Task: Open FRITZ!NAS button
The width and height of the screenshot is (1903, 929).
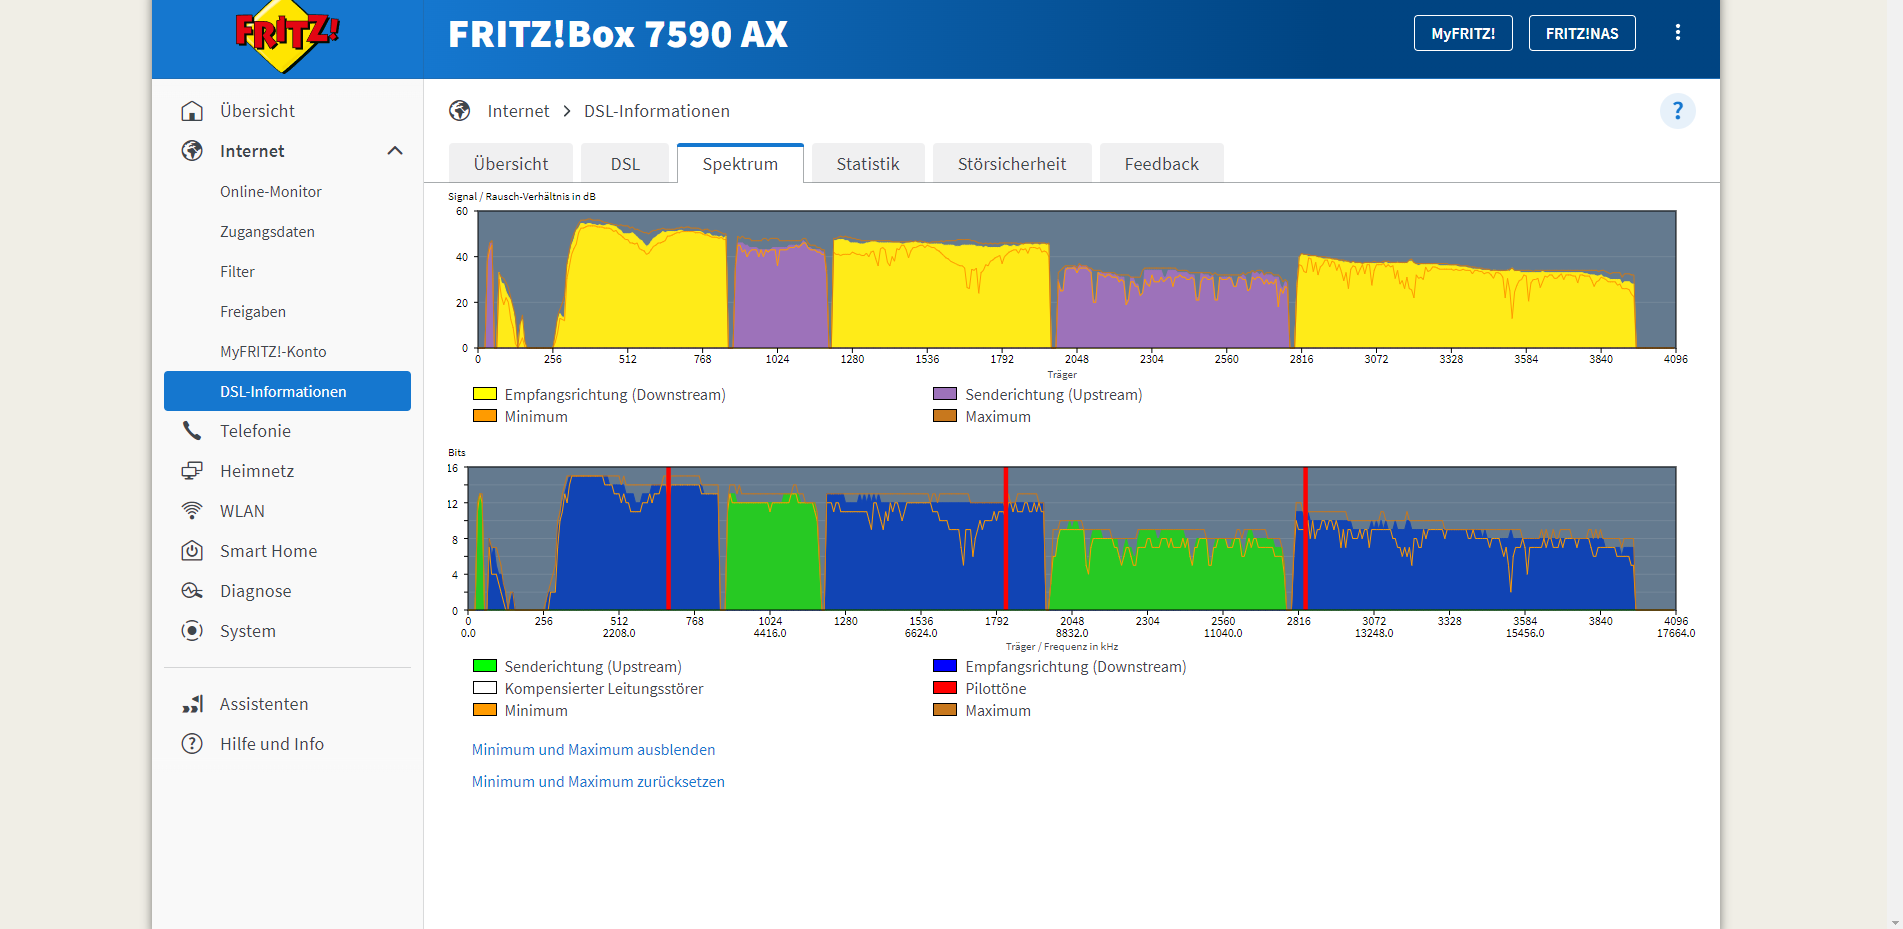Action: coord(1582,33)
